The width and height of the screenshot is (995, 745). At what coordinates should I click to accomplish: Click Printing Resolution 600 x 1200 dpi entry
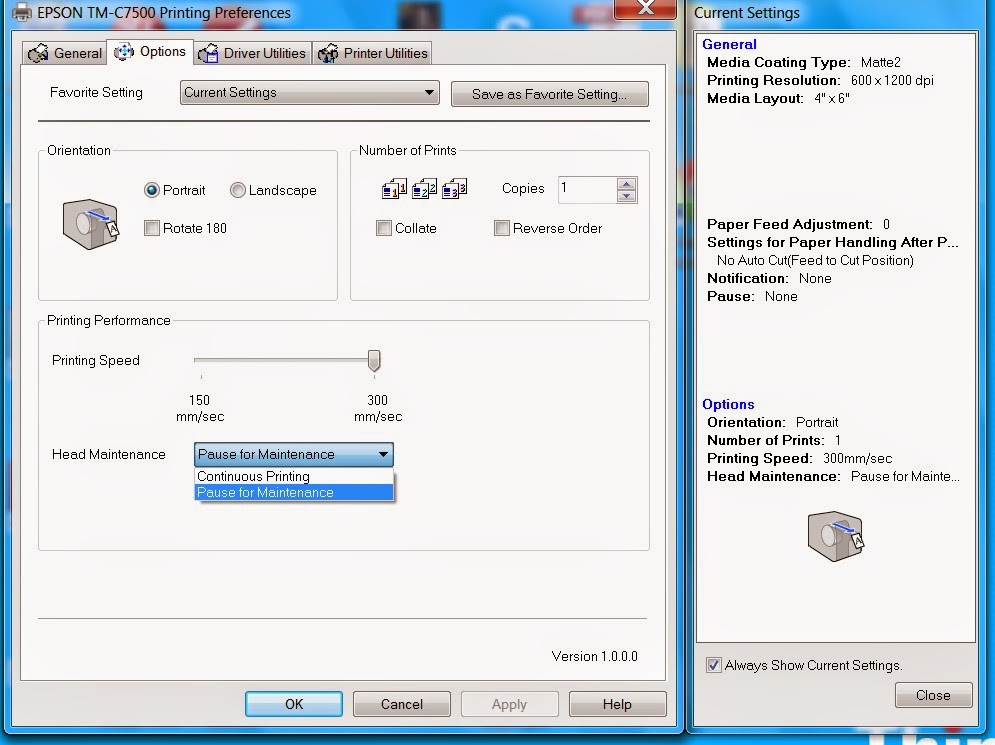point(820,80)
